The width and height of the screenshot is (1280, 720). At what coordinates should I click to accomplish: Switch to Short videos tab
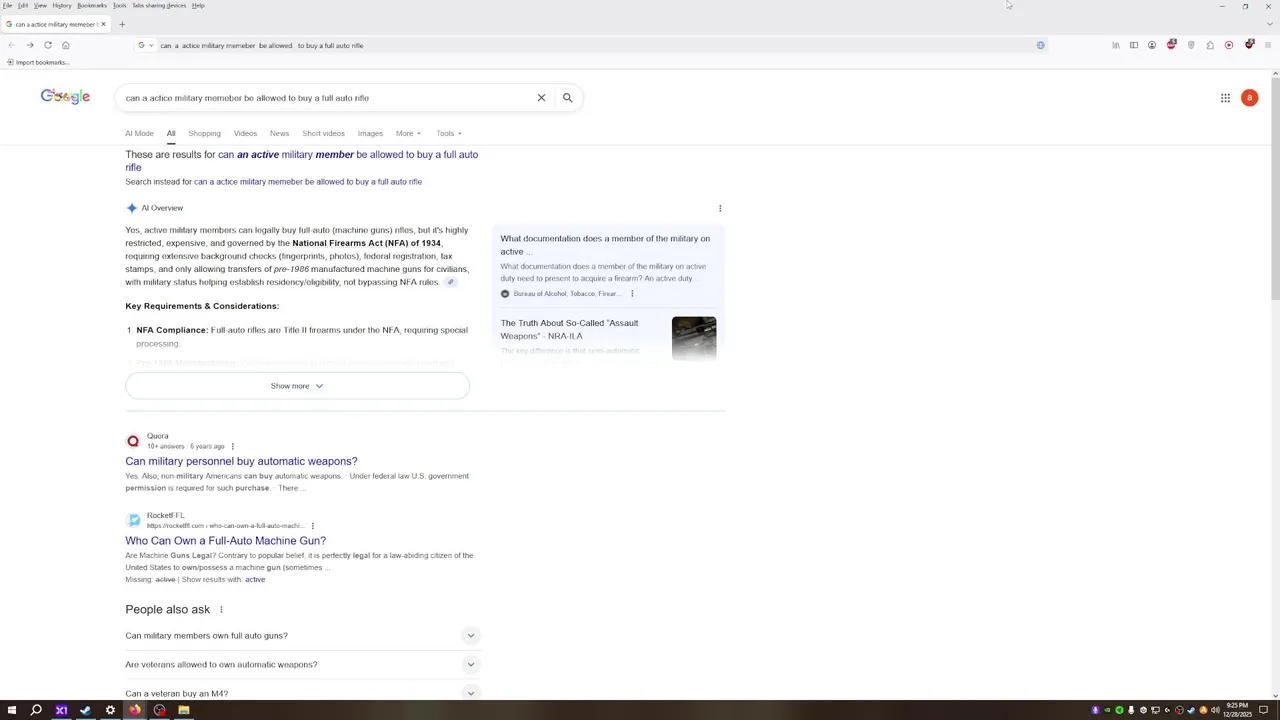323,133
